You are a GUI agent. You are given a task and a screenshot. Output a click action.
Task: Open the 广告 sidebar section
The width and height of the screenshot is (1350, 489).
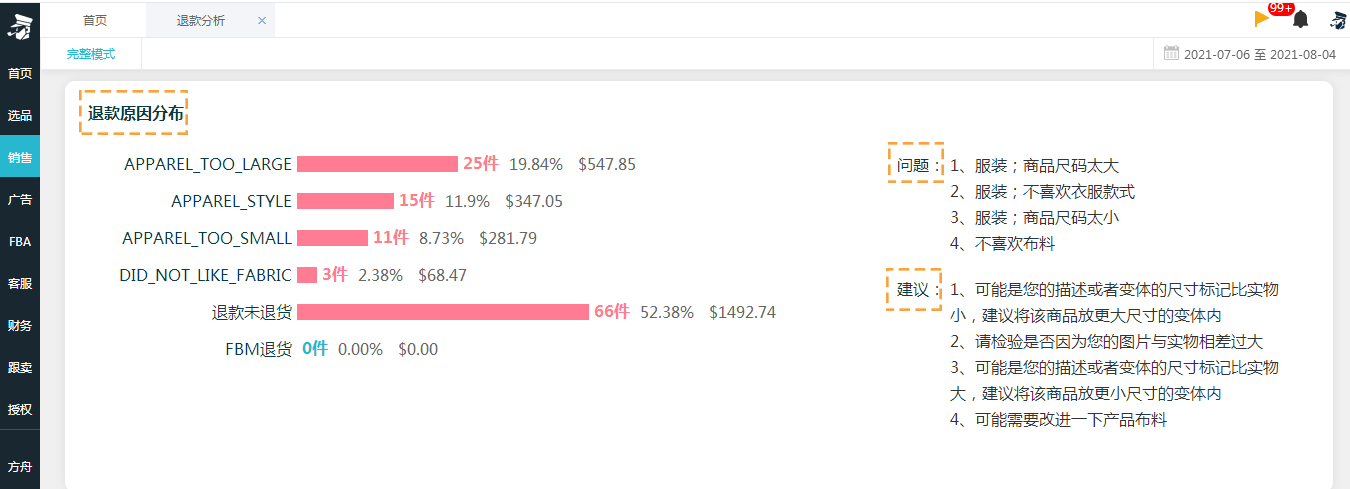tap(20, 199)
